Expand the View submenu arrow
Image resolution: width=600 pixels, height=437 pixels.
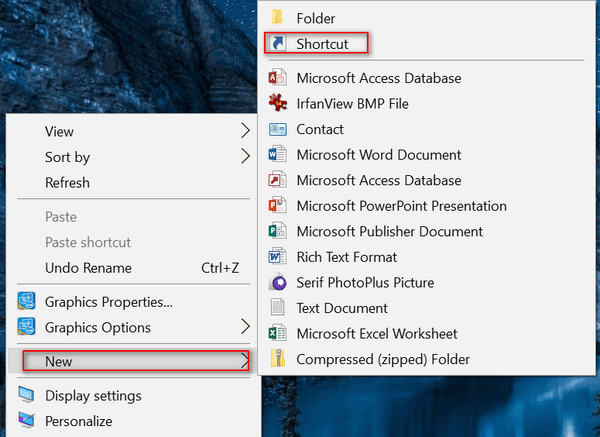tap(246, 131)
